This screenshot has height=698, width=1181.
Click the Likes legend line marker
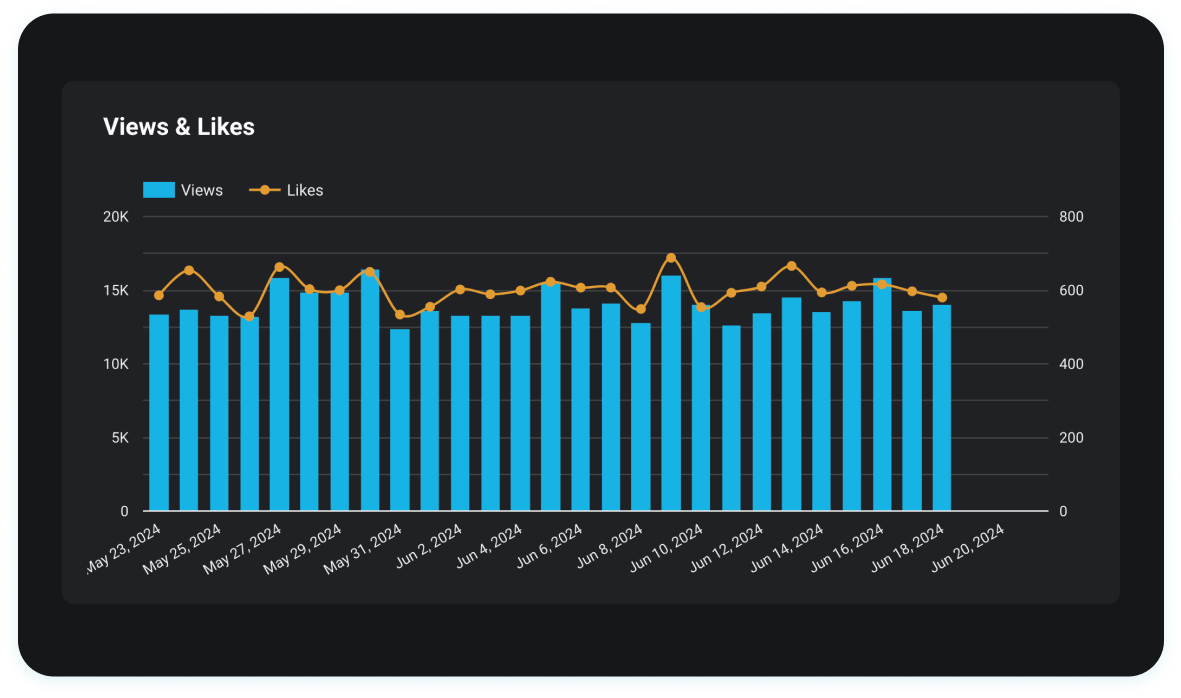click(262, 189)
